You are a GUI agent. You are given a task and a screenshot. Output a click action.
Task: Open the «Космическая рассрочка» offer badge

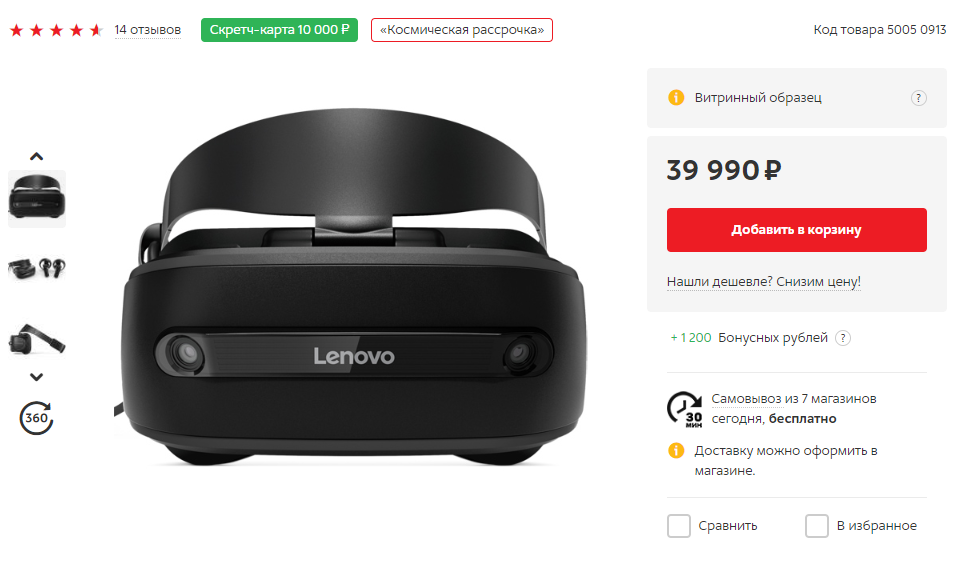pyautogui.click(x=462, y=30)
